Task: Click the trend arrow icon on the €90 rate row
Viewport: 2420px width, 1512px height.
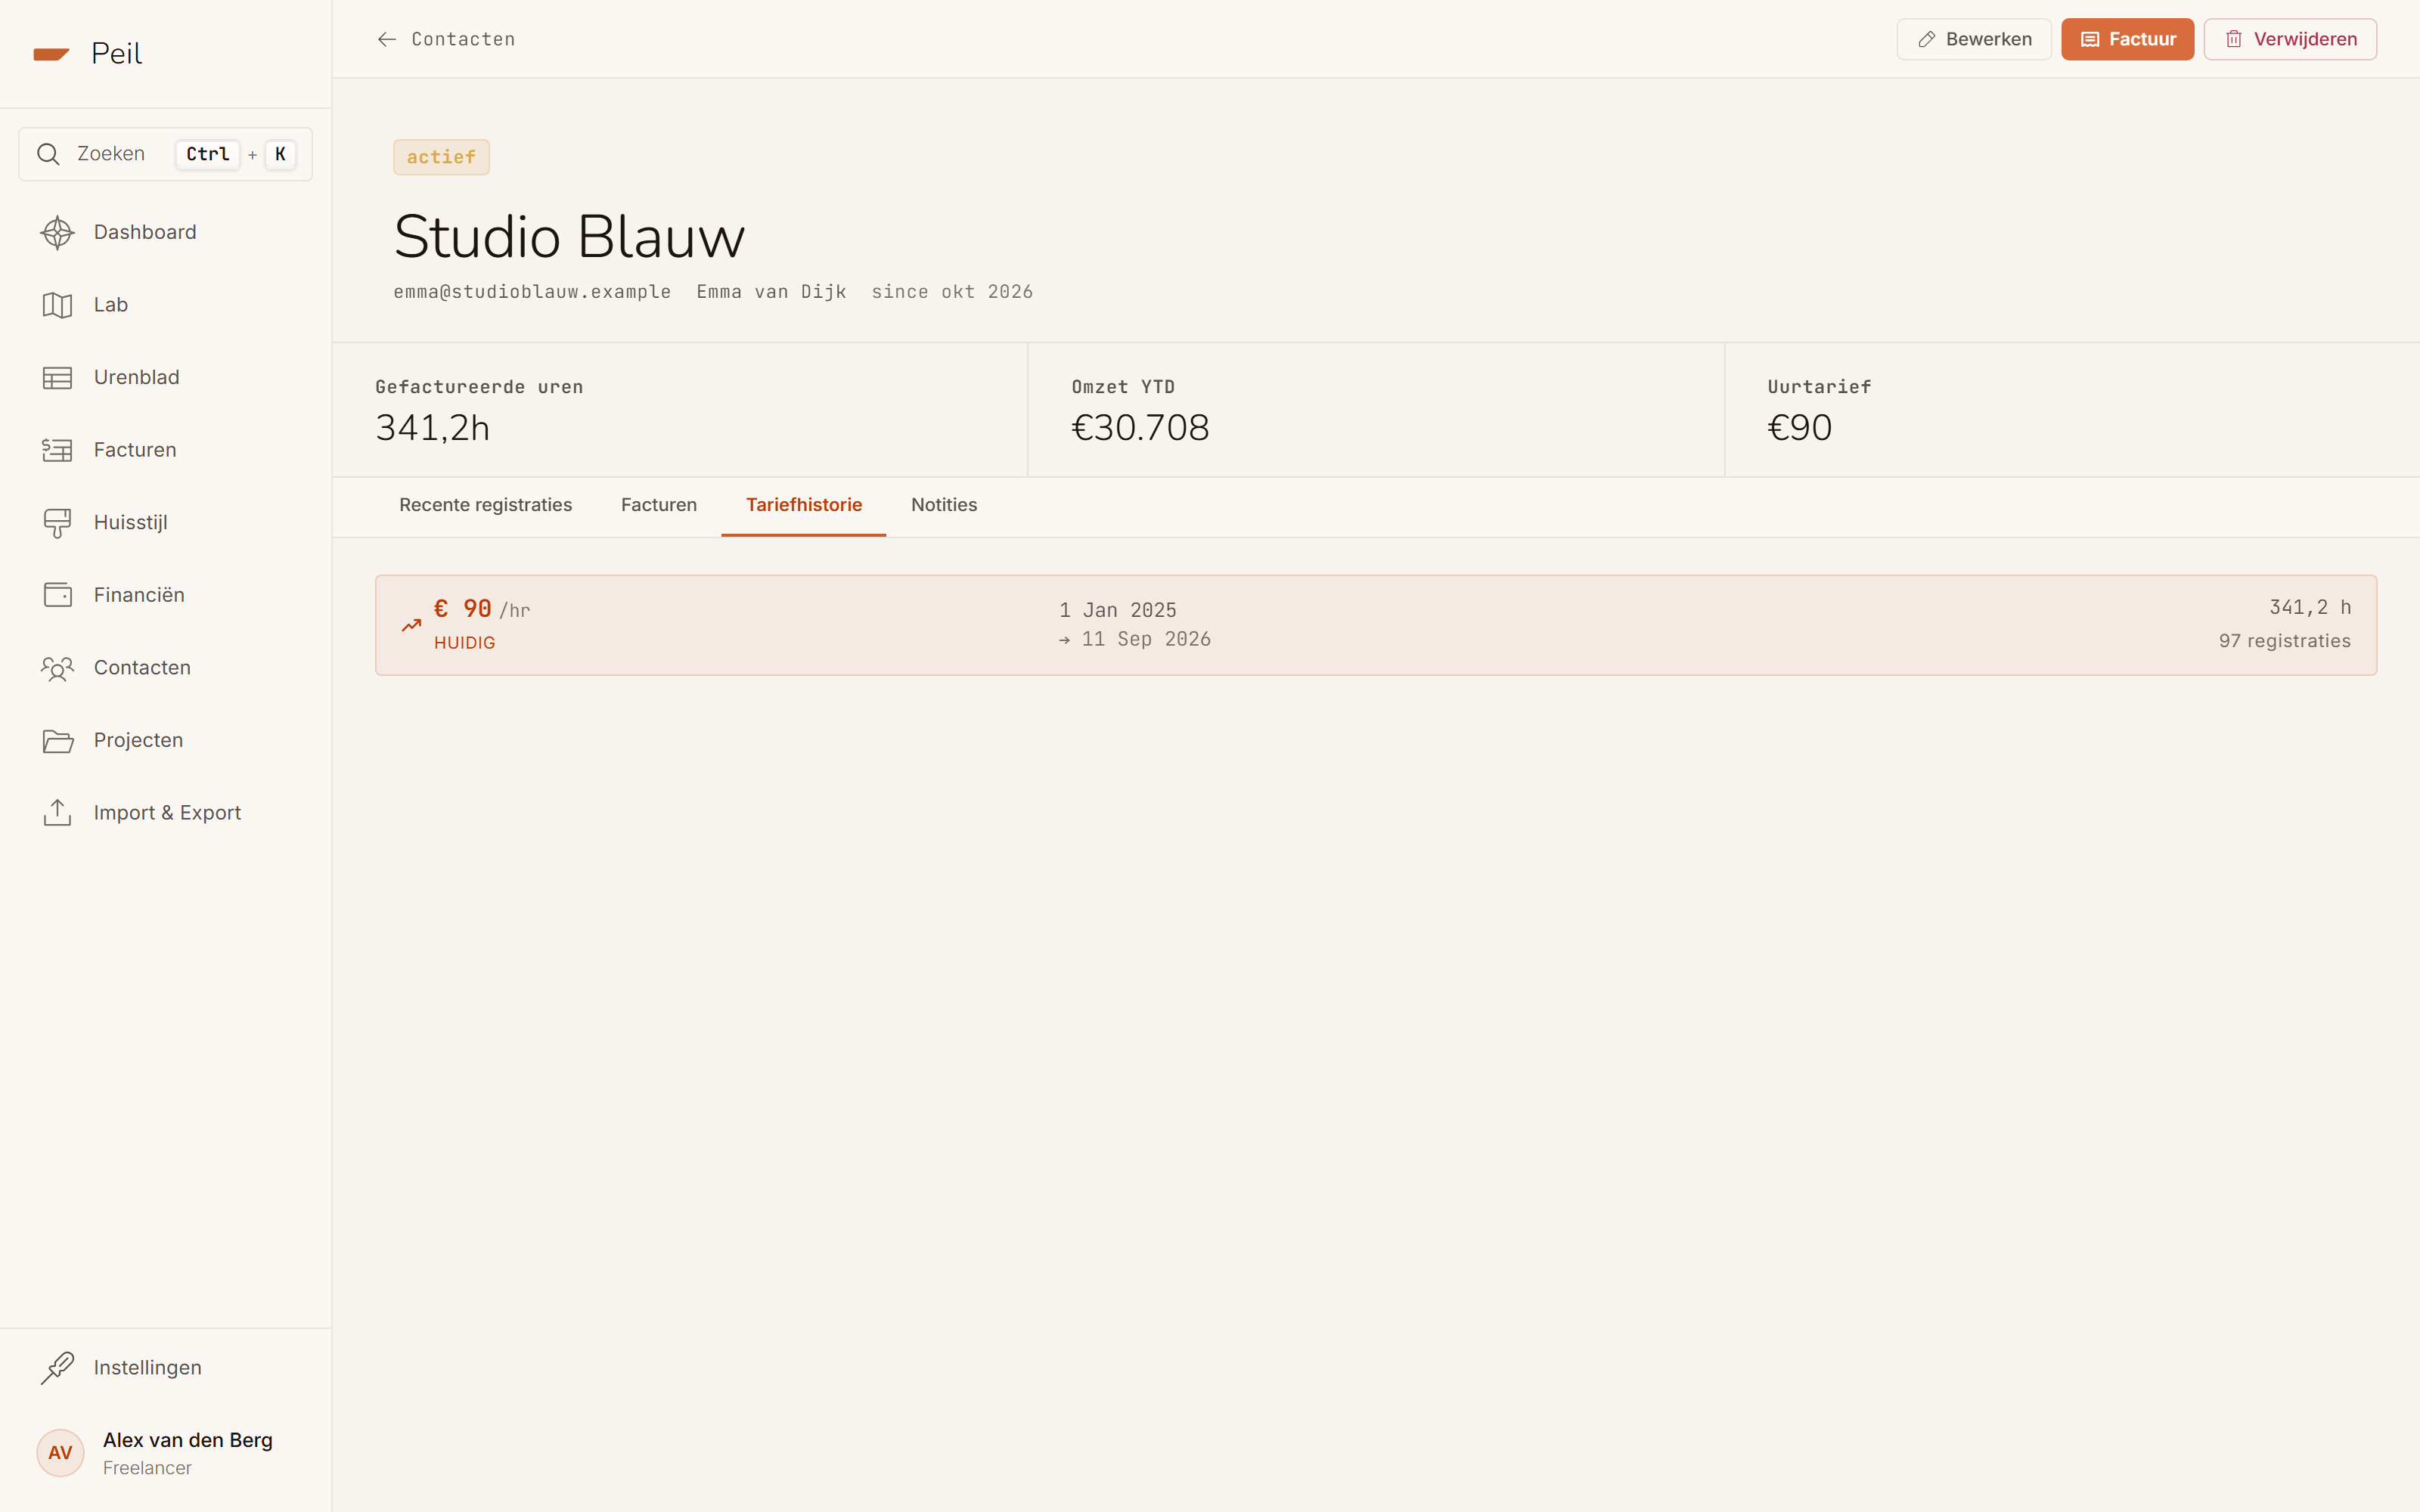Action: [x=411, y=625]
